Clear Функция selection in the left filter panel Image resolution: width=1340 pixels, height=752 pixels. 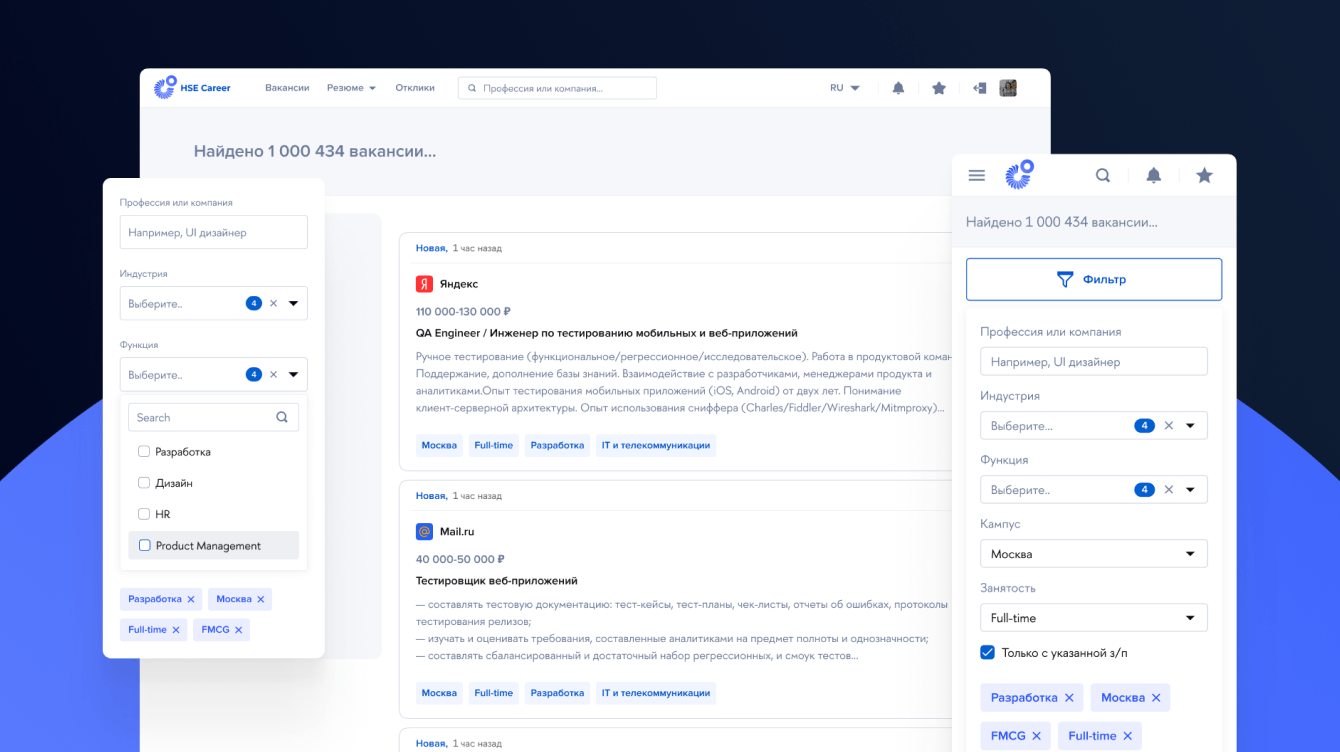(x=273, y=375)
